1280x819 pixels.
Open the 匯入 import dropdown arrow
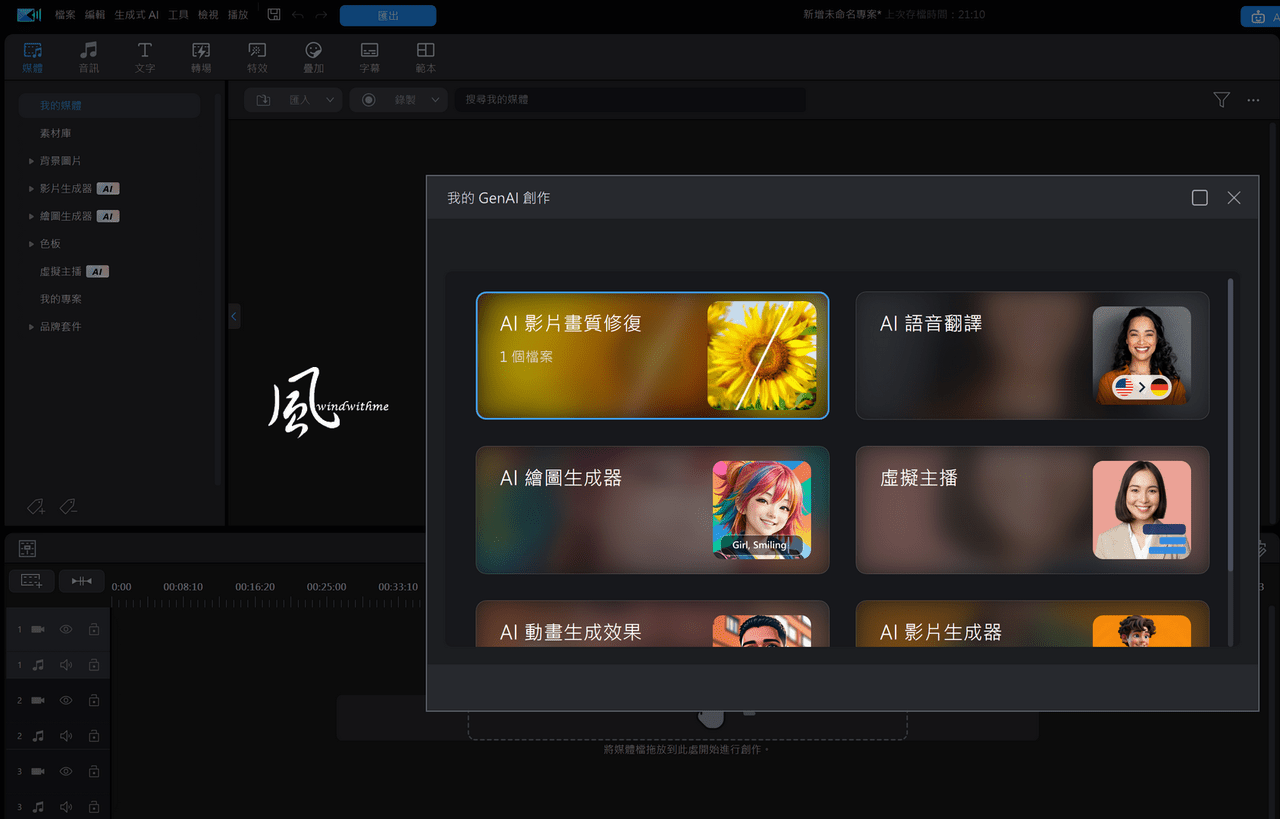tap(330, 100)
